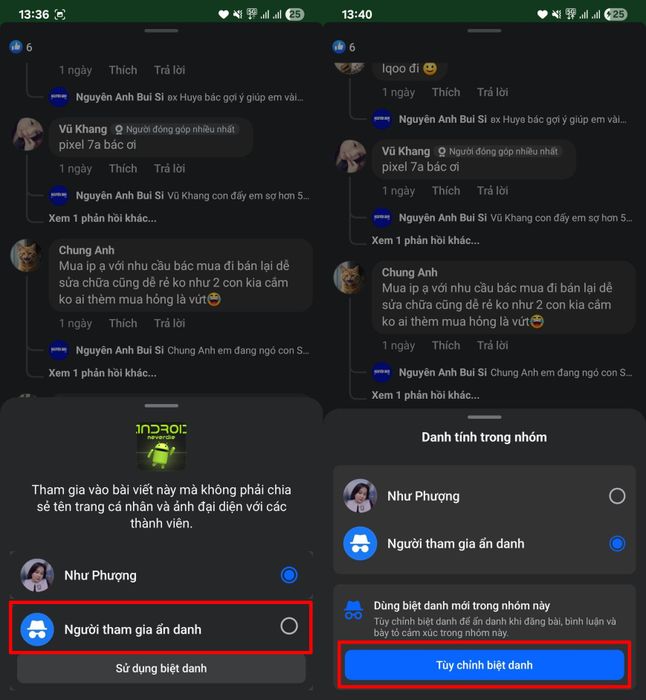Click the like reaction icon on right screen
The height and width of the screenshot is (700, 646).
339,46
